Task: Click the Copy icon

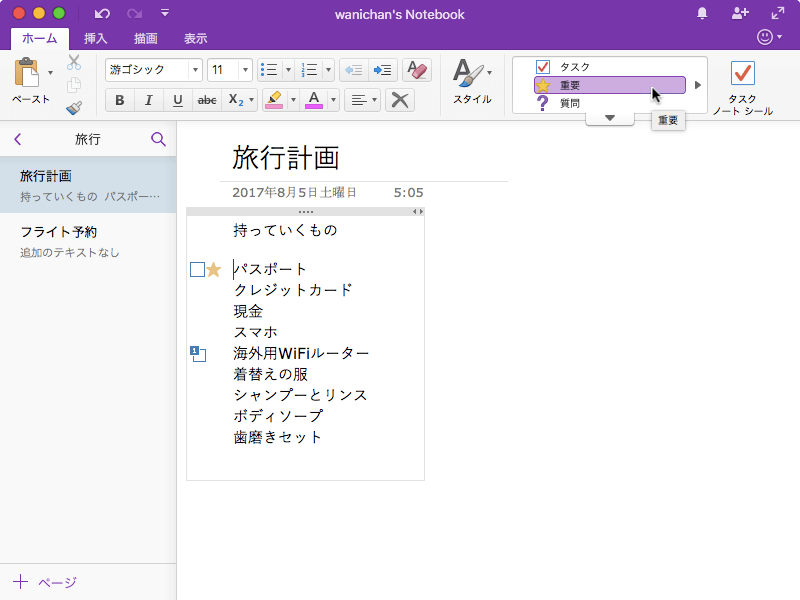Action: [x=74, y=85]
